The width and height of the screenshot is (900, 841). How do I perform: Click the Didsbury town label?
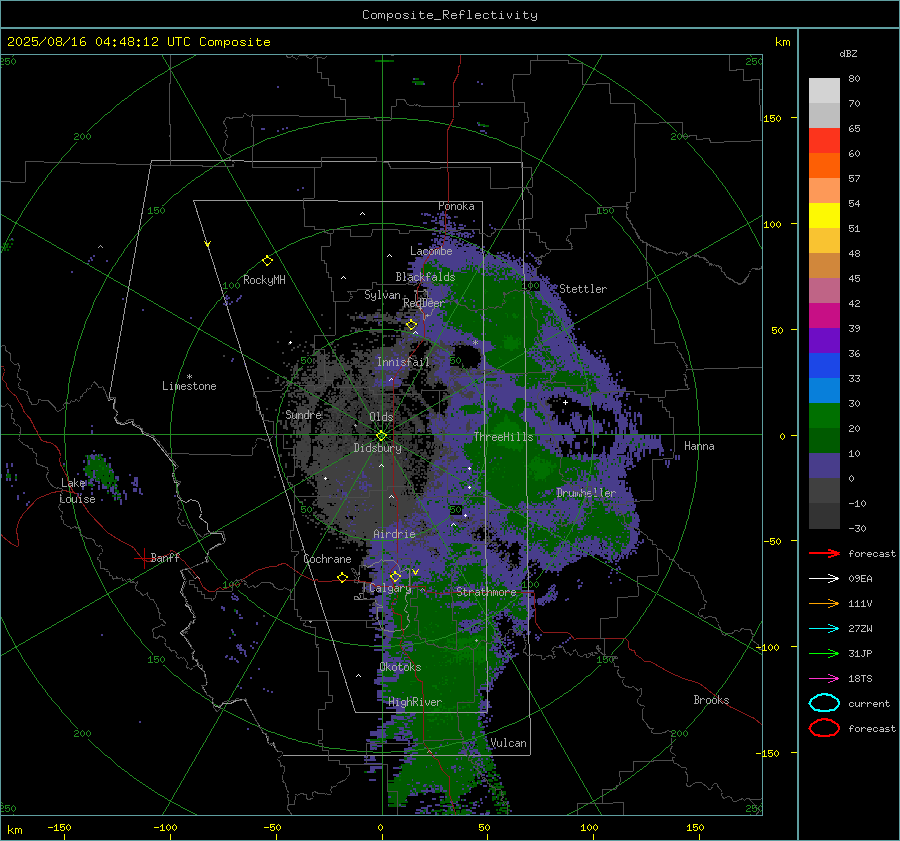click(378, 448)
